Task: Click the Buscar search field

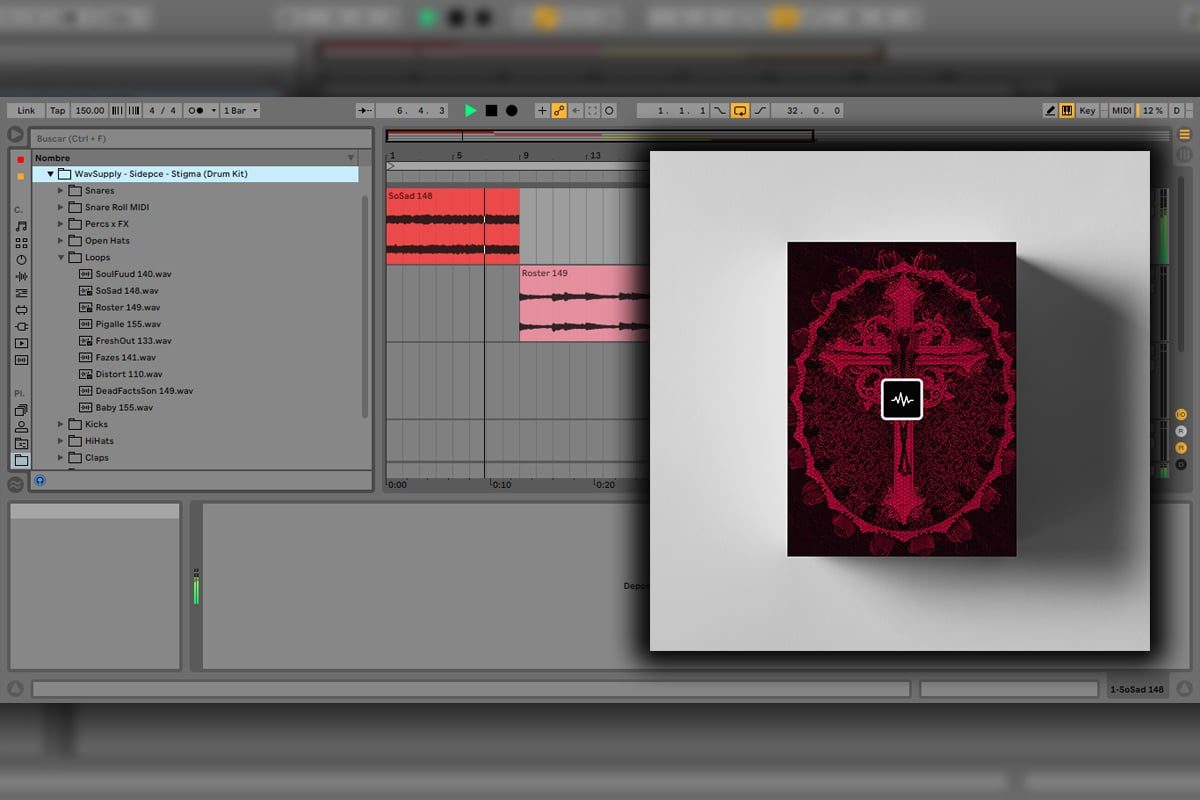Action: coord(201,138)
